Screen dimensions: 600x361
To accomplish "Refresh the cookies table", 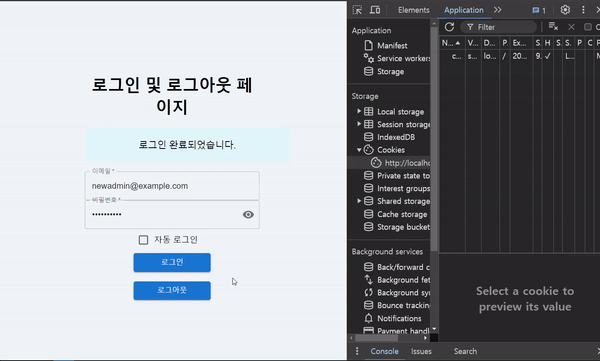I will [x=449, y=27].
